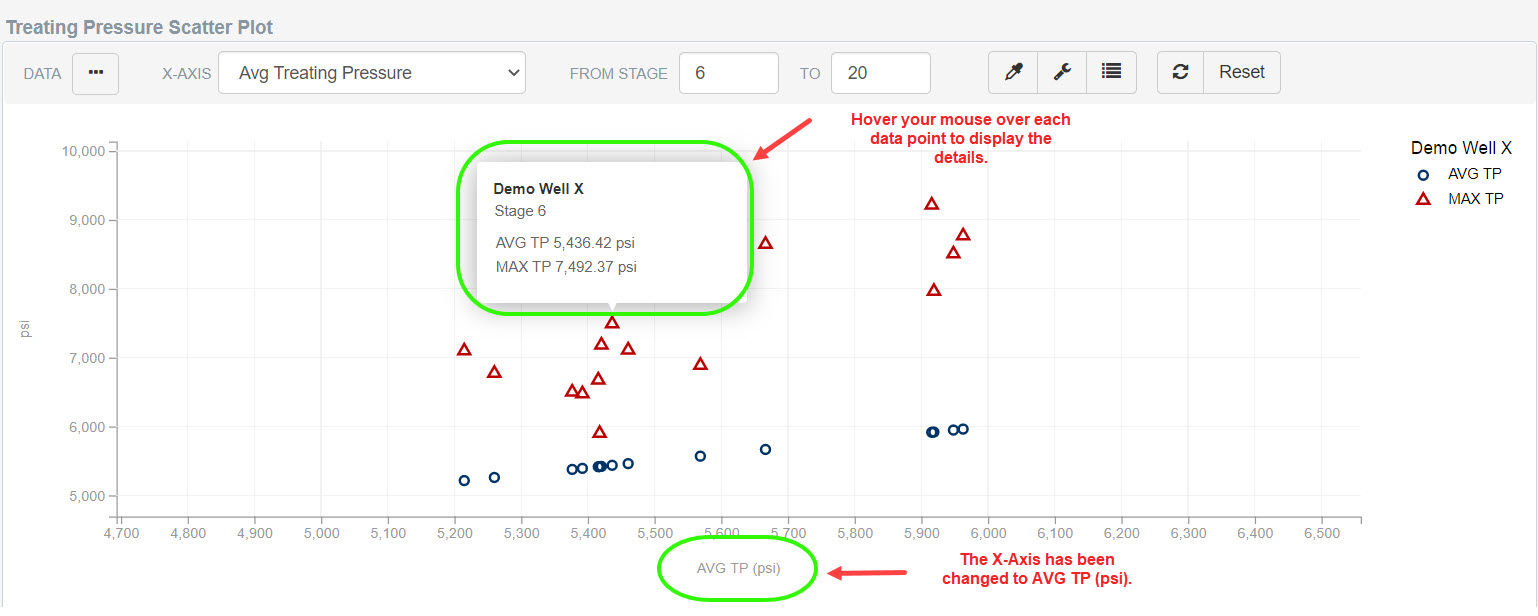Click the Treating Pressure Scatter Plot title
This screenshot has width=1538, height=616.
pos(140,28)
